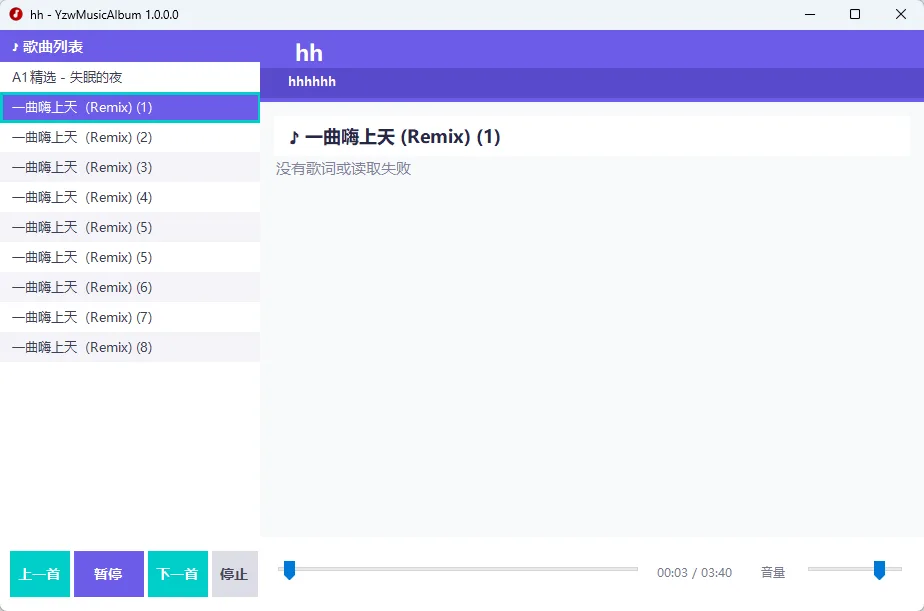Close the YzwMusicAlbum window
Screen dimensions: 924x611
(900, 14)
